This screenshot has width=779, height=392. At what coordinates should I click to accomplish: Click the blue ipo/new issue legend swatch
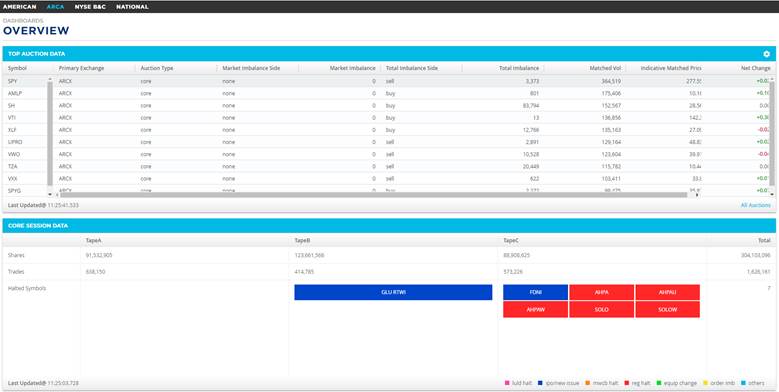(x=541, y=383)
